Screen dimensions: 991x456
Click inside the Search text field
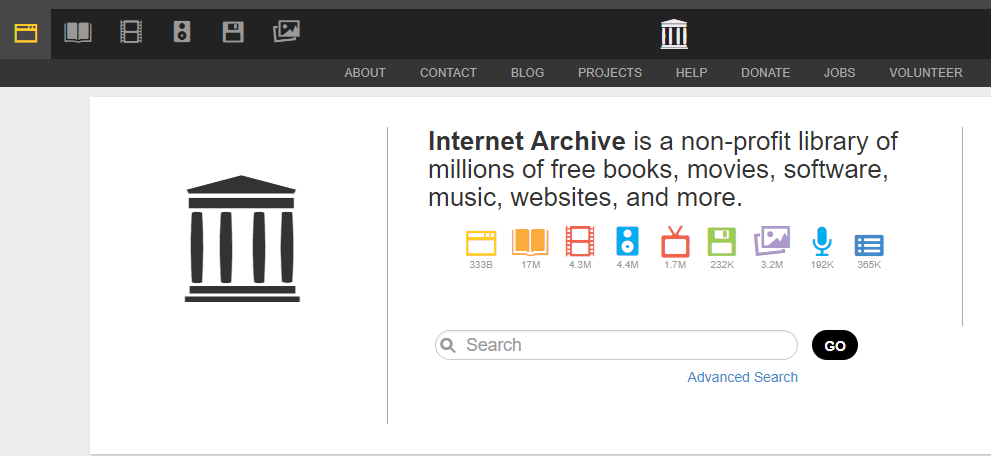(625, 345)
